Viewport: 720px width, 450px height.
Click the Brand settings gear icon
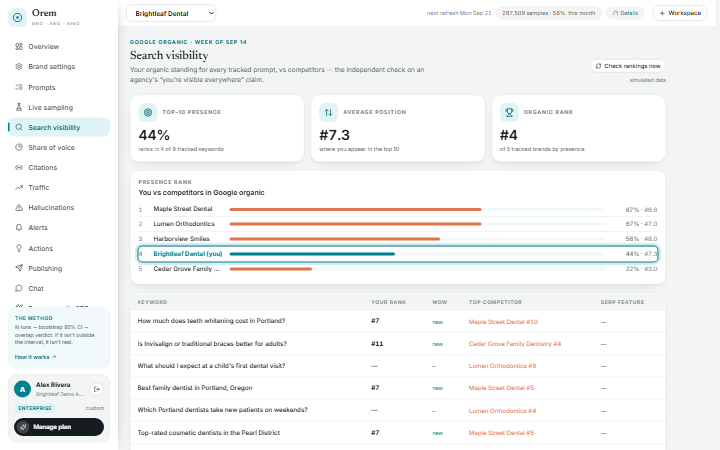(19, 67)
